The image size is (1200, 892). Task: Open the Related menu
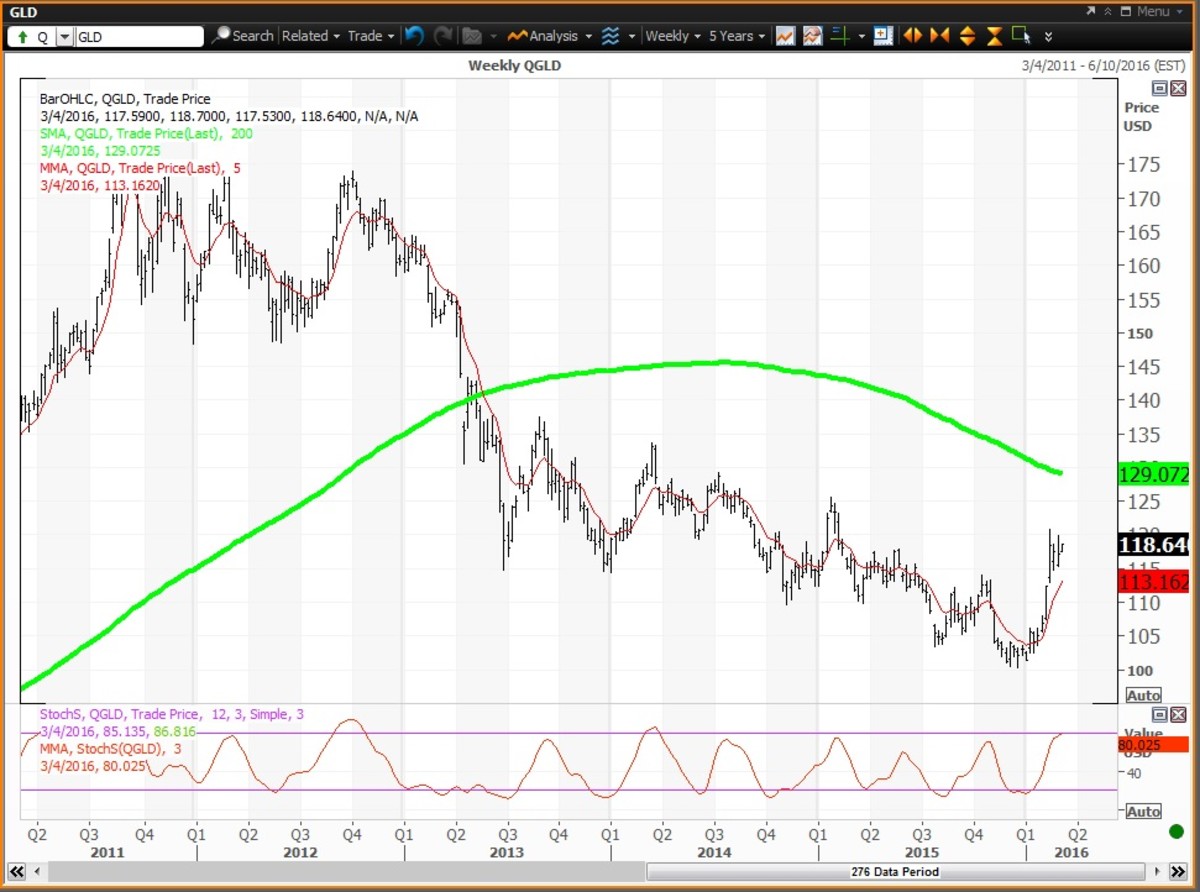coord(310,36)
